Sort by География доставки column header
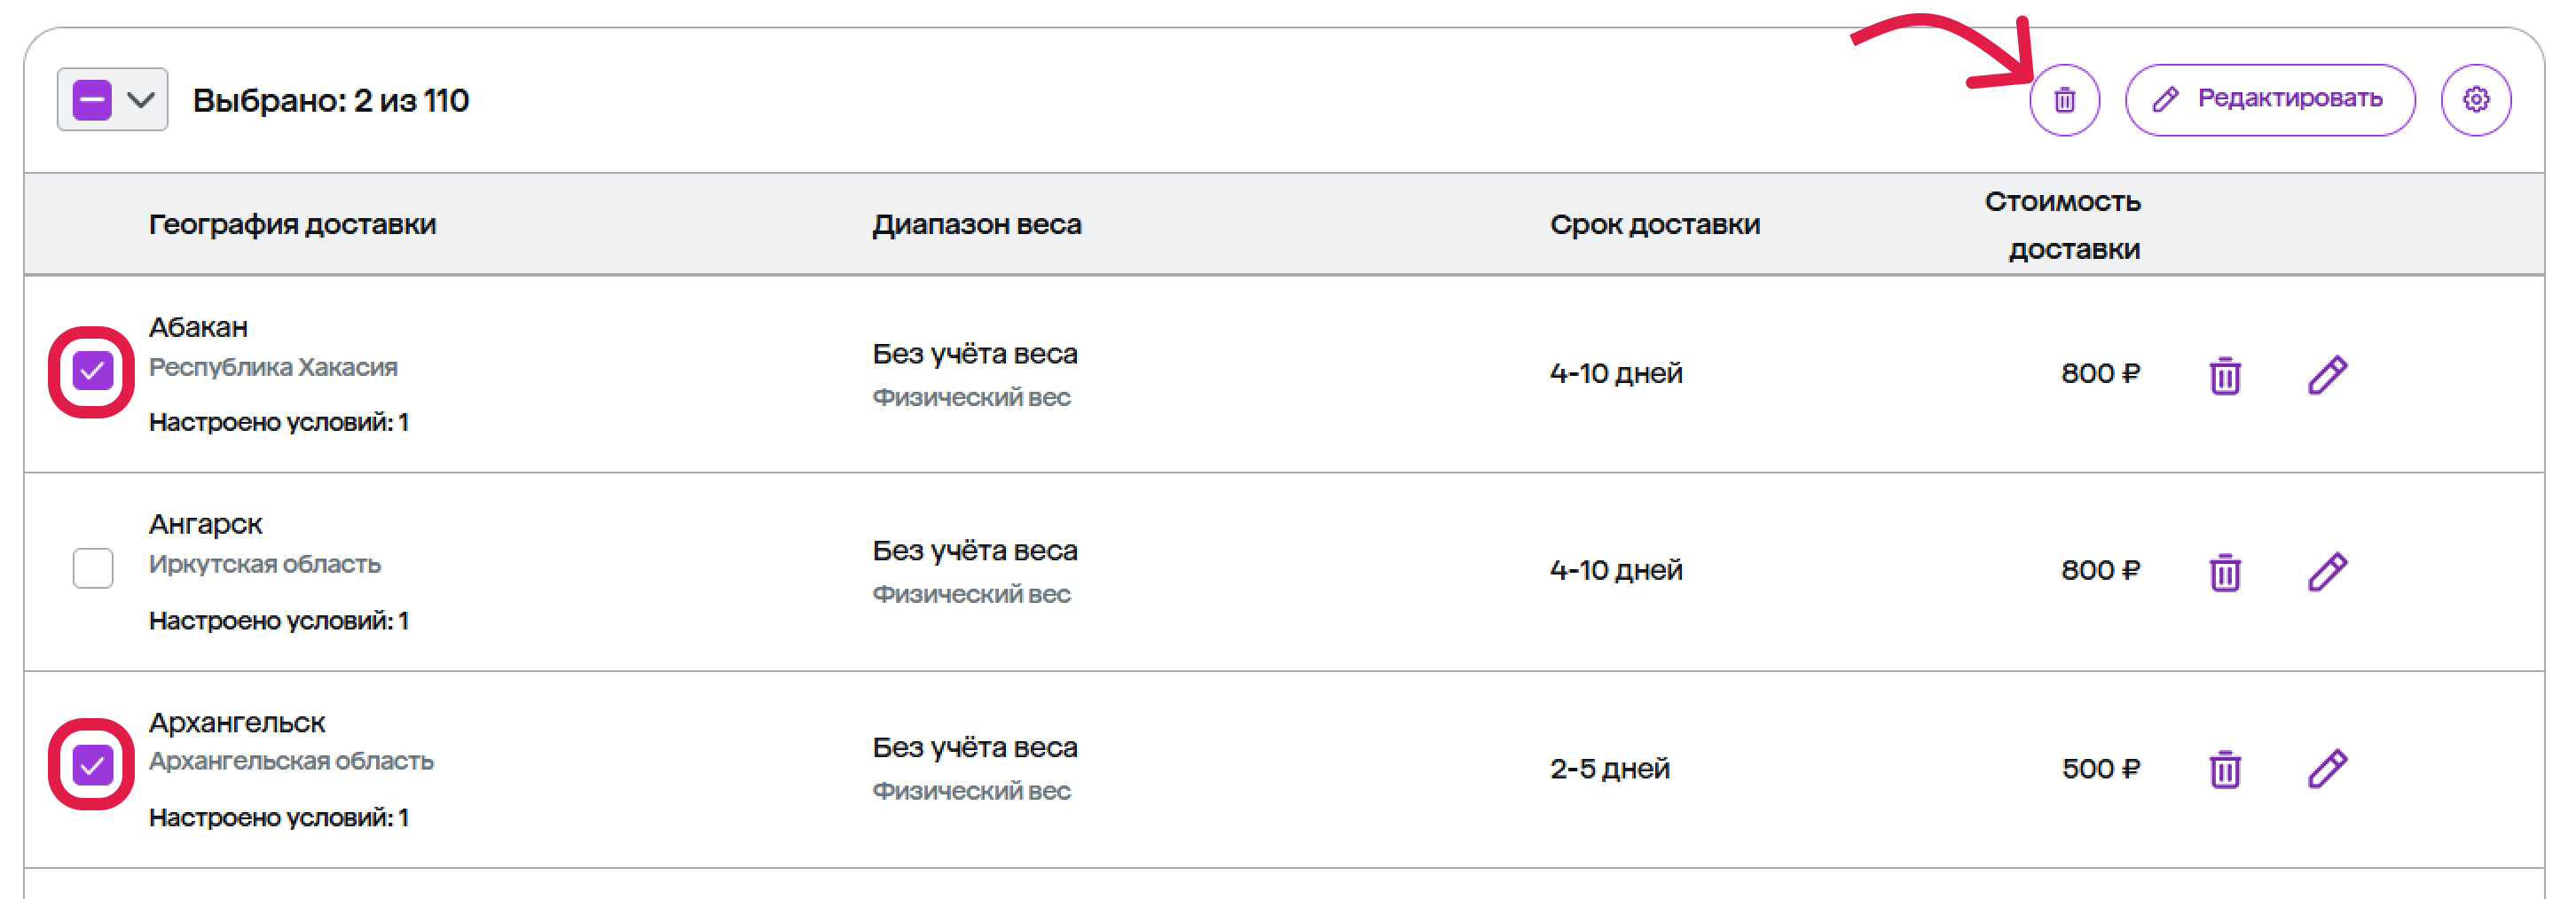The image size is (2576, 899). (x=292, y=224)
